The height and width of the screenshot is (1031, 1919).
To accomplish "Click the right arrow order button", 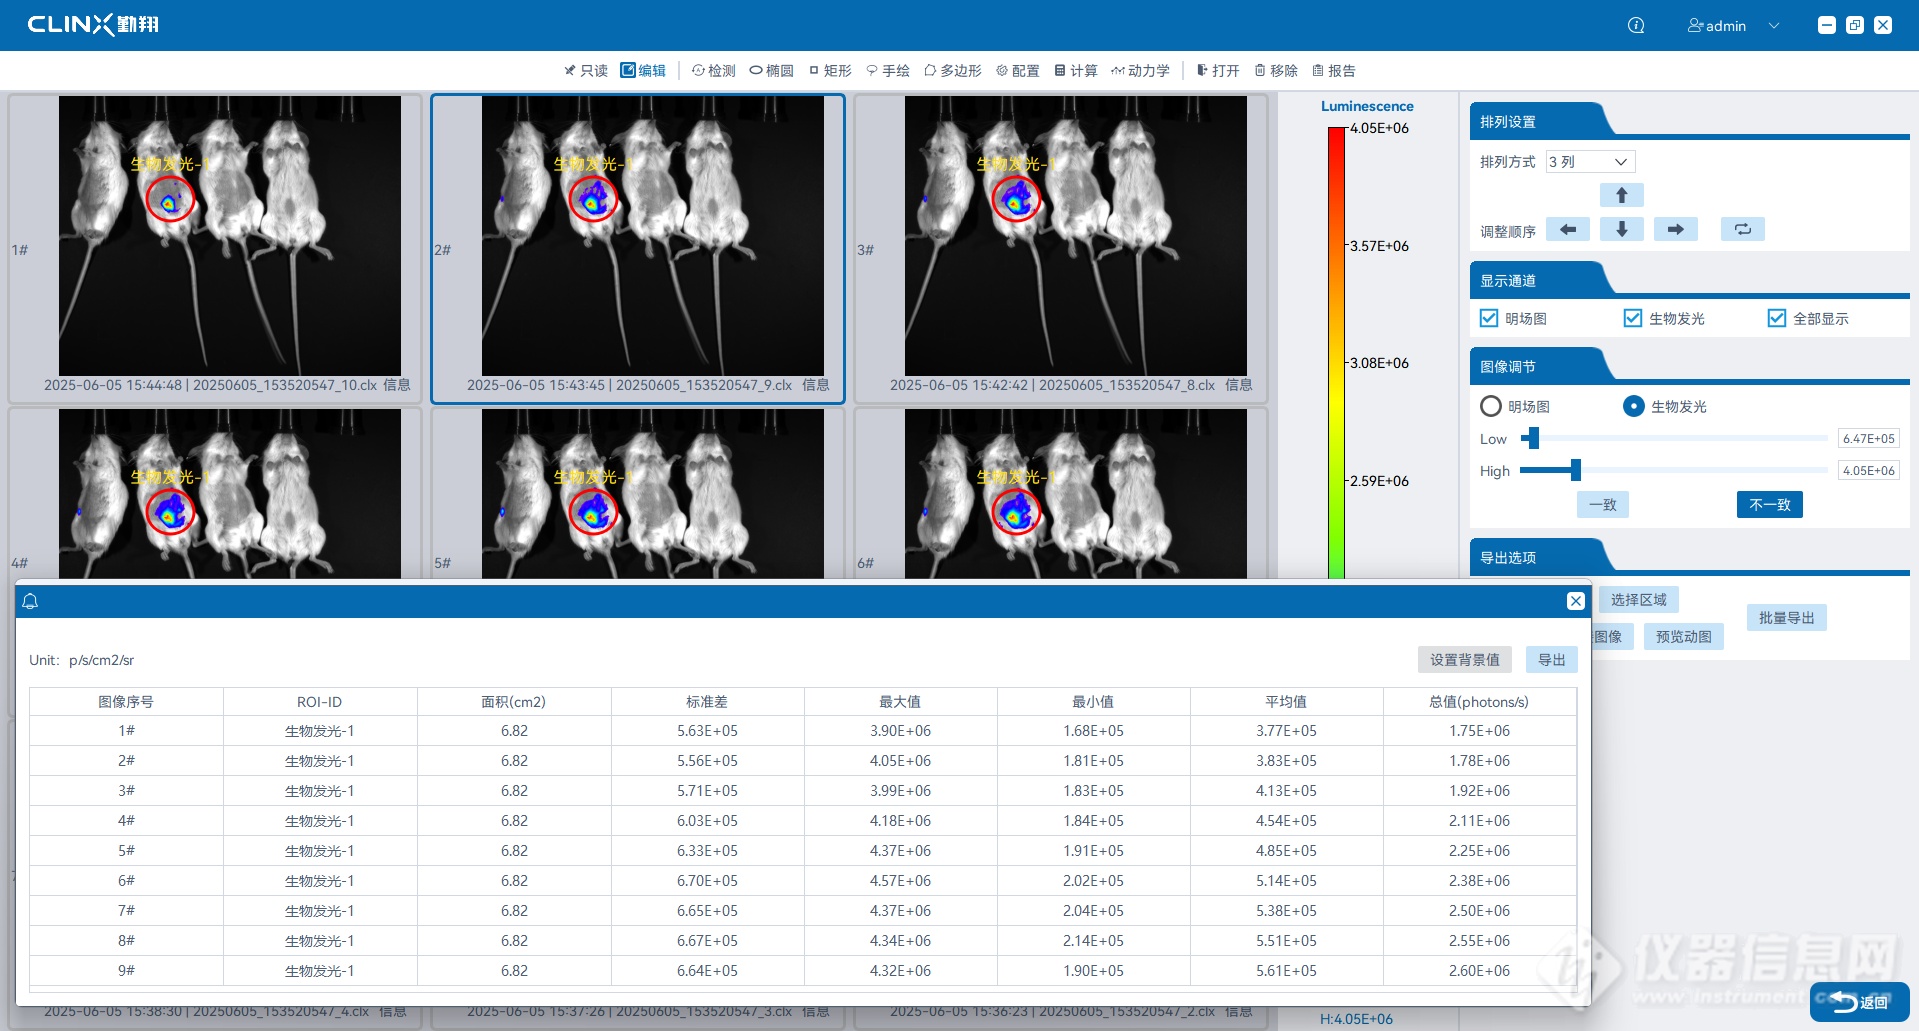I will [x=1675, y=230].
